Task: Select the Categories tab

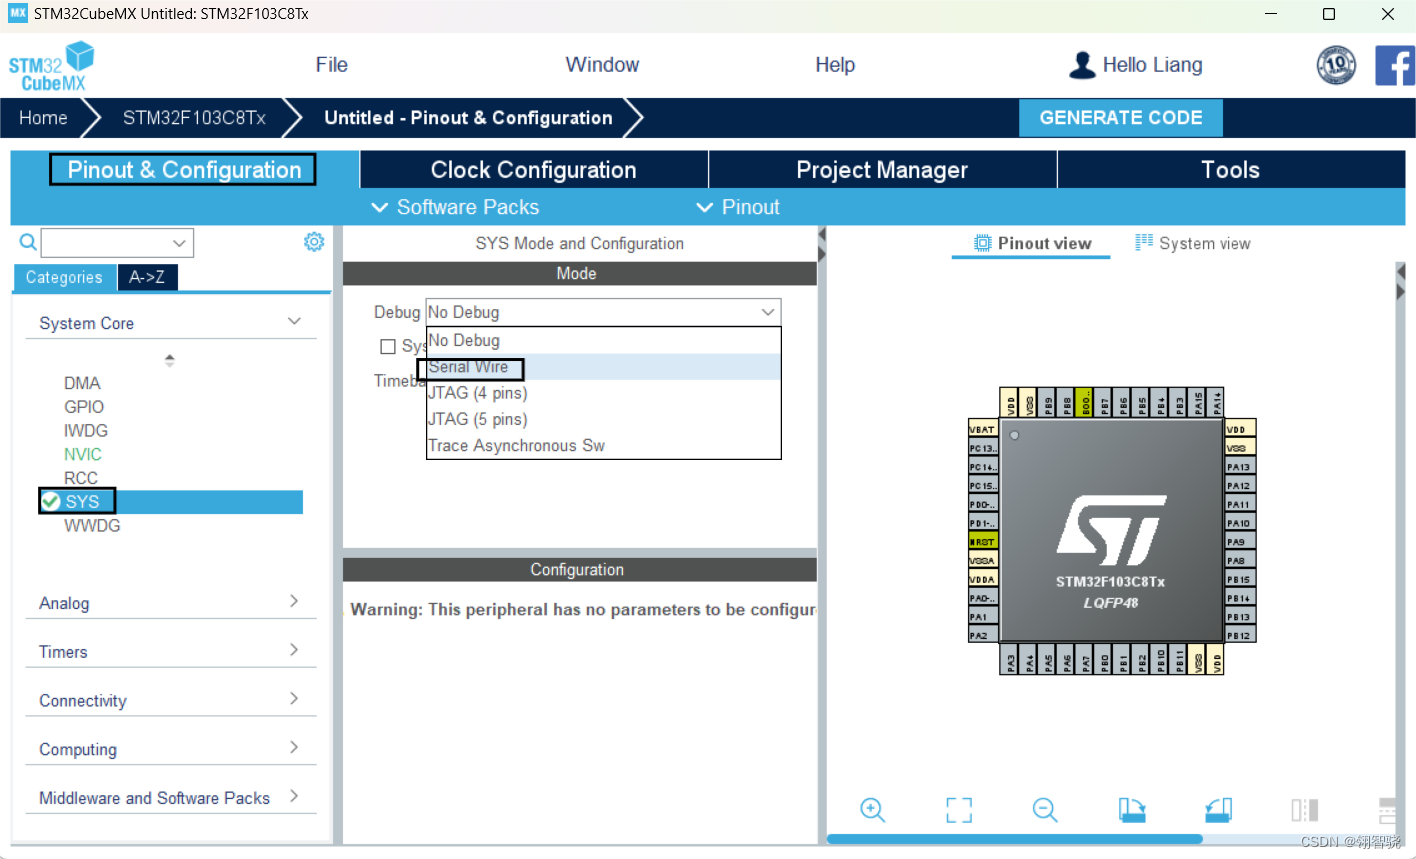Action: (x=64, y=277)
